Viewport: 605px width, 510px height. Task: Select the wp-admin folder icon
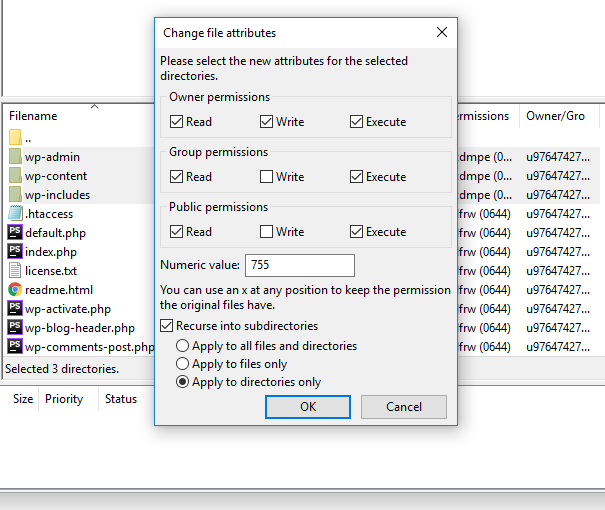(15, 157)
